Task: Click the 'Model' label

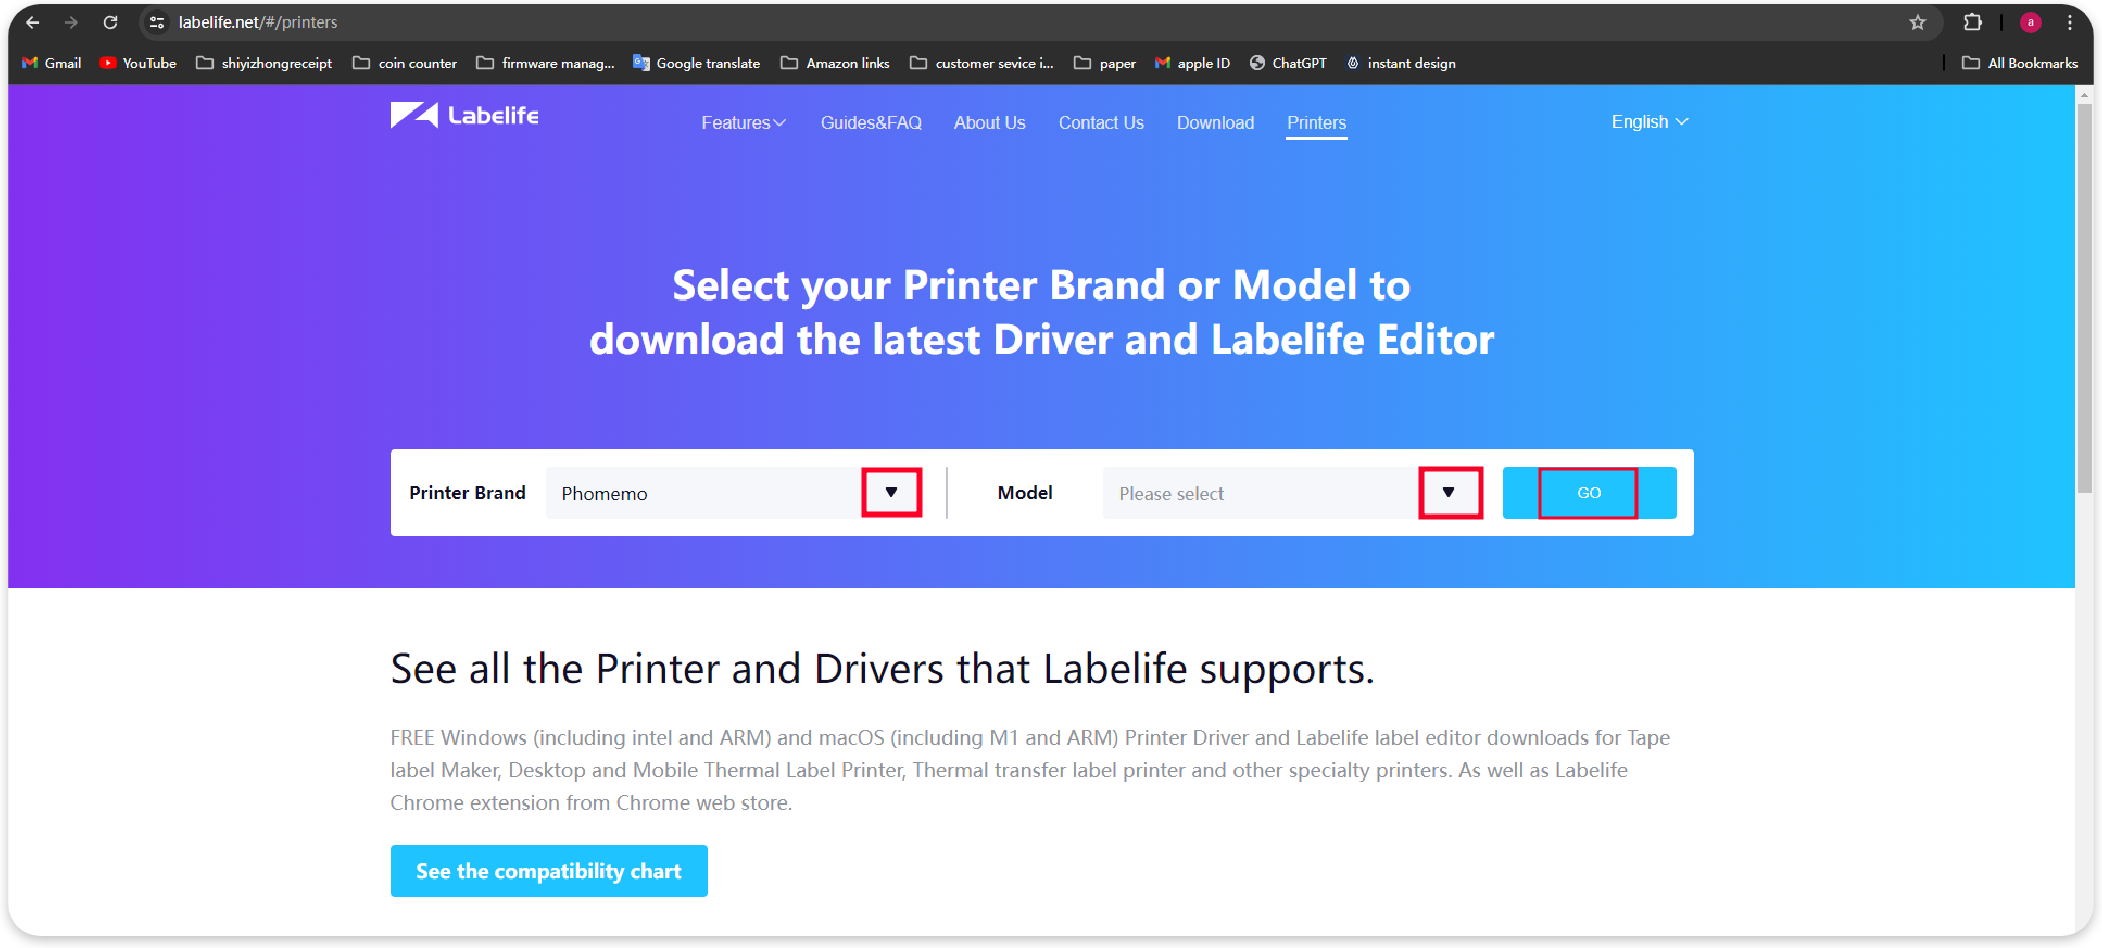Action: click(1025, 493)
